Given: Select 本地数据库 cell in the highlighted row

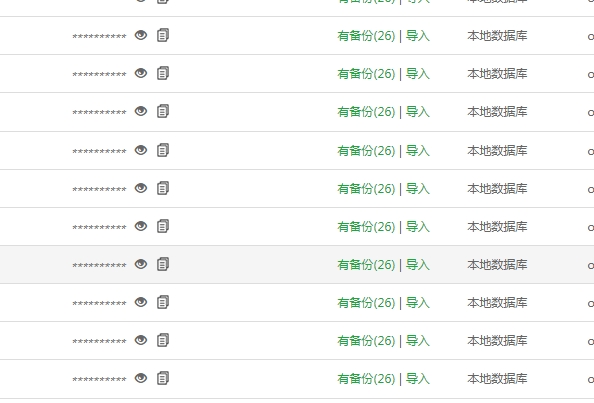Looking at the screenshot, I should [x=497, y=264].
